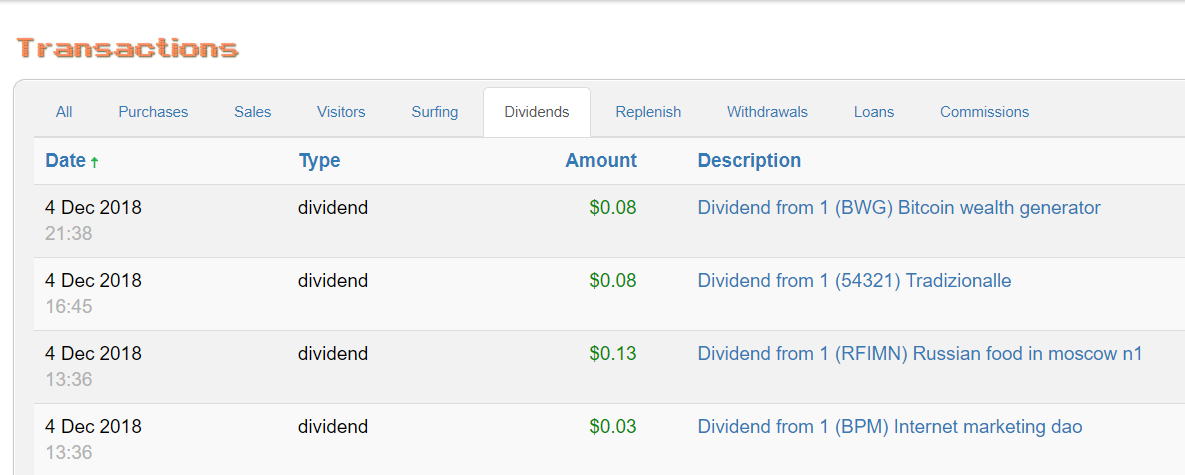Go to the Surfing tab
This screenshot has width=1185, height=475.
pos(435,112)
